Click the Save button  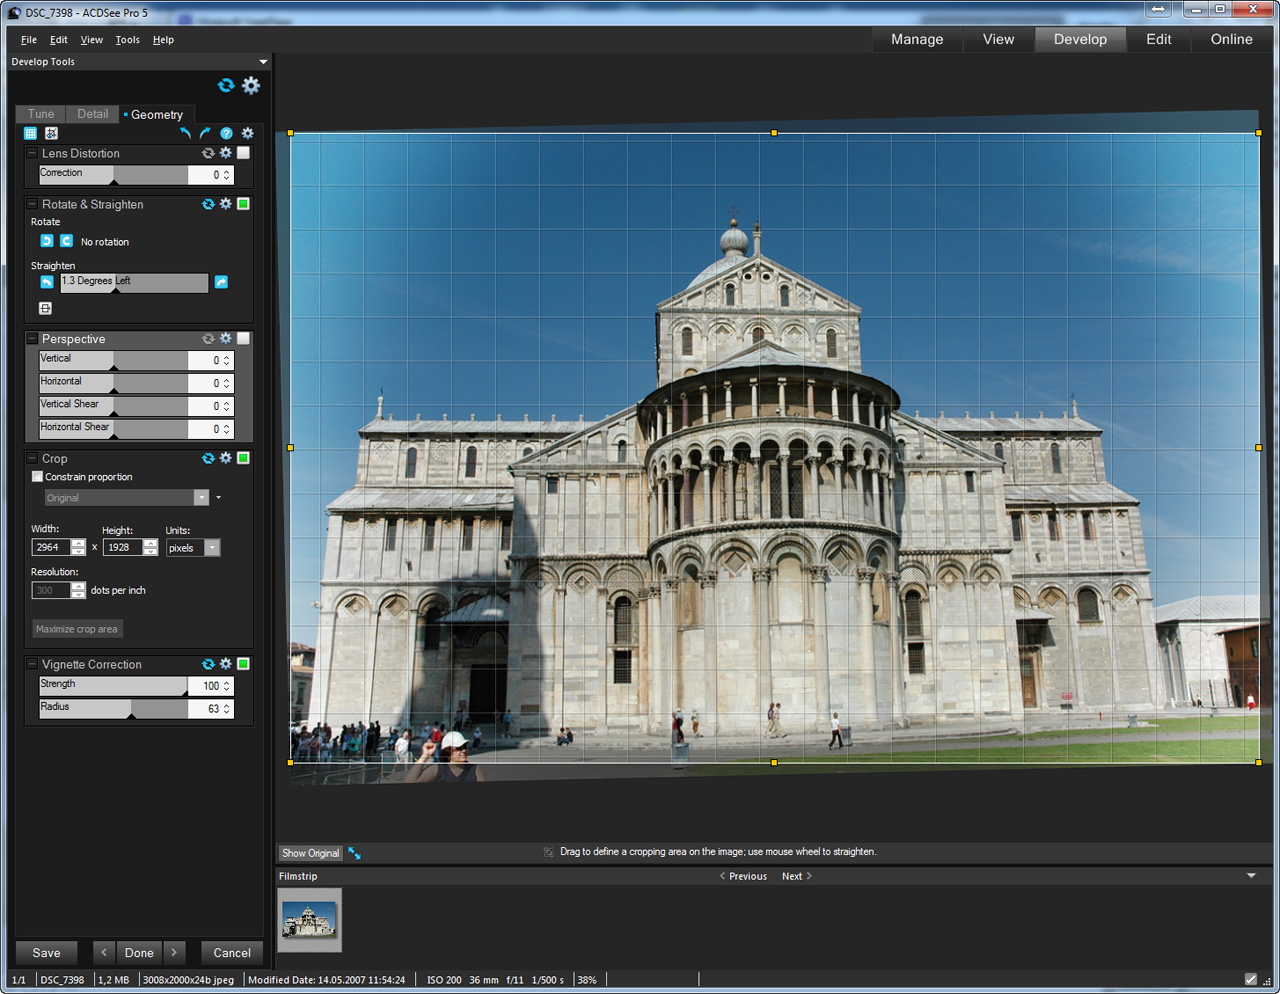[46, 953]
